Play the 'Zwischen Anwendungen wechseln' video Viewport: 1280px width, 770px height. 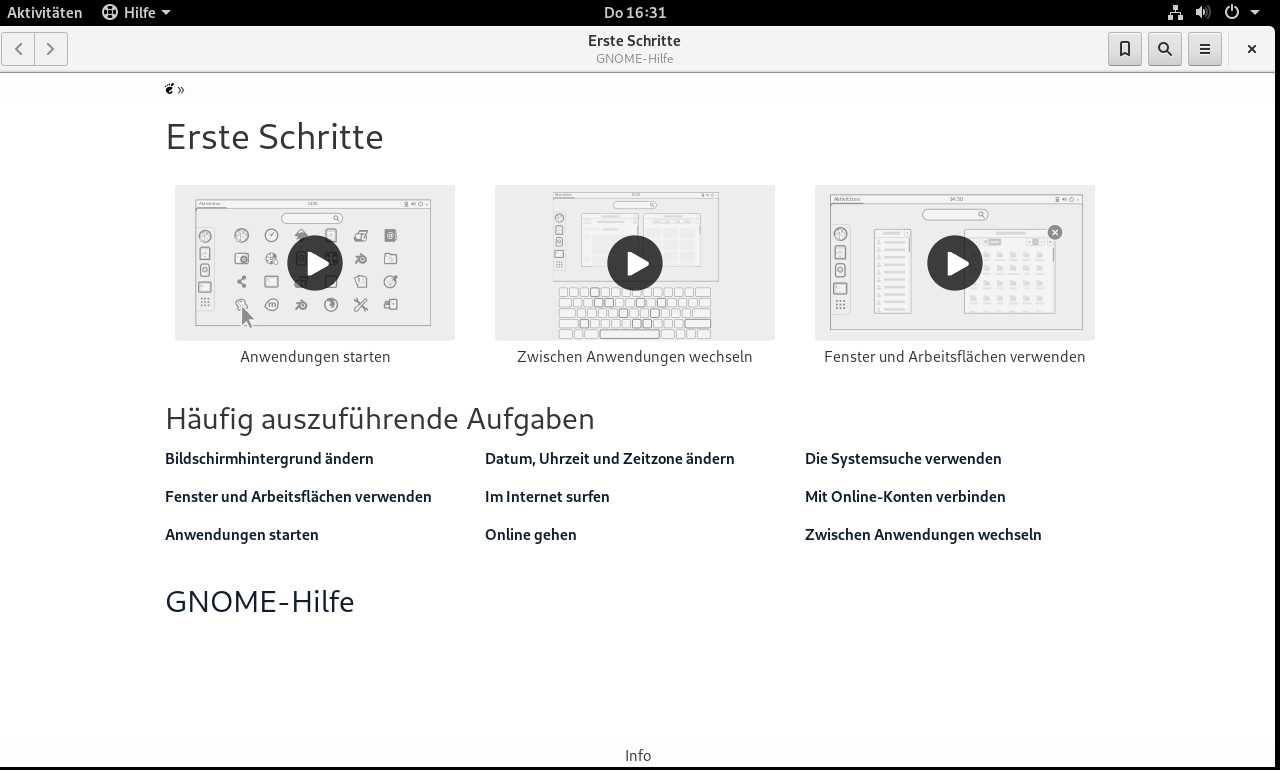click(635, 263)
